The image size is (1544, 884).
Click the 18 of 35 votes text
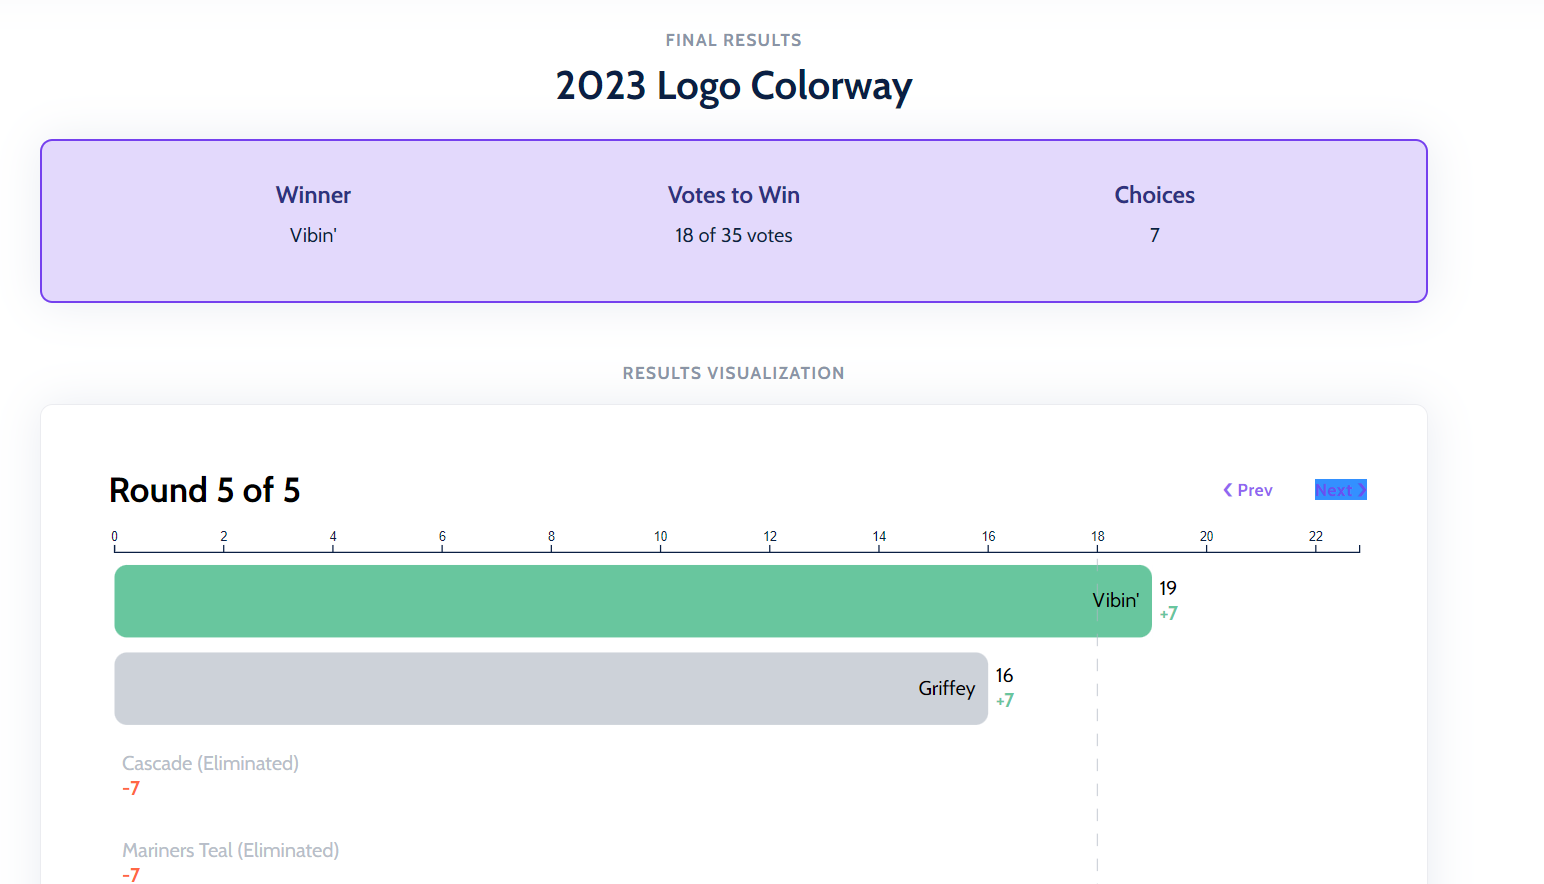[733, 235]
